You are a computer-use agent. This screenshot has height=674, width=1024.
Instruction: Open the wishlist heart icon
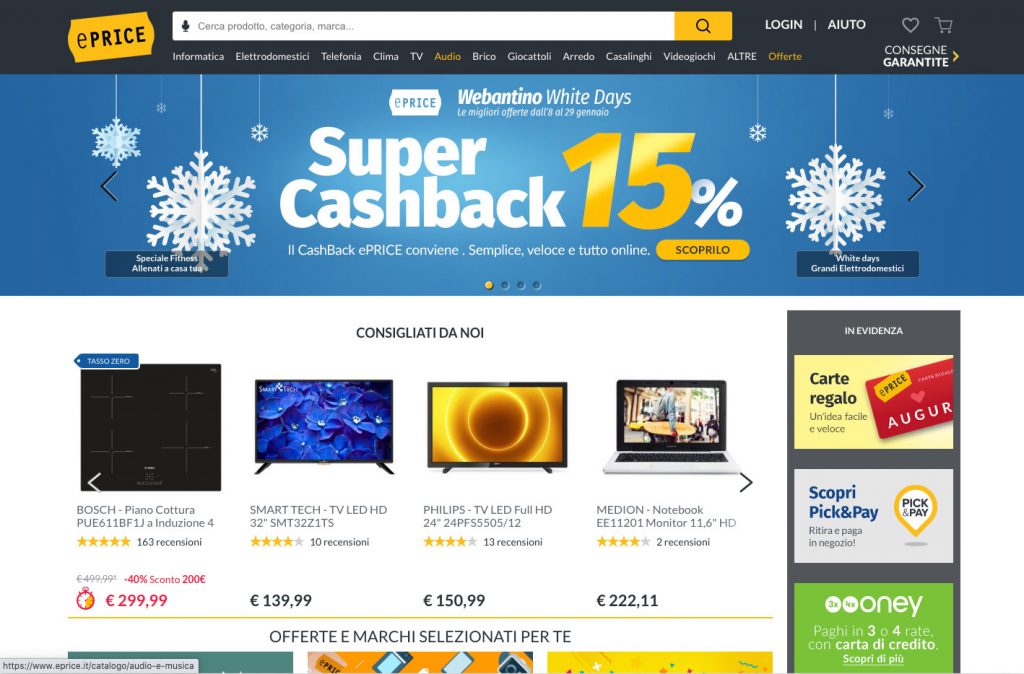click(910, 25)
